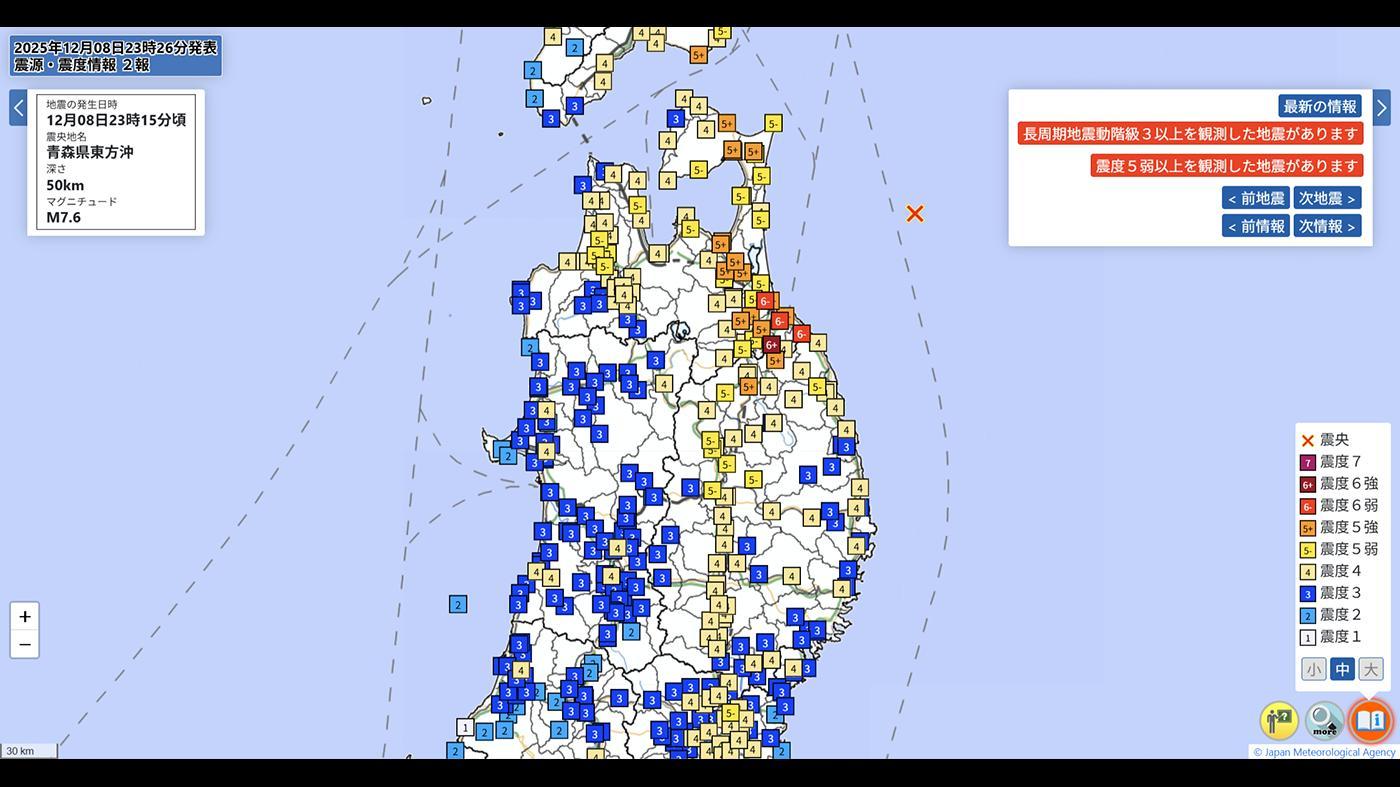Click the magnifier 'more' icon
Image resolution: width=1400 pixels, height=787 pixels.
click(1324, 720)
